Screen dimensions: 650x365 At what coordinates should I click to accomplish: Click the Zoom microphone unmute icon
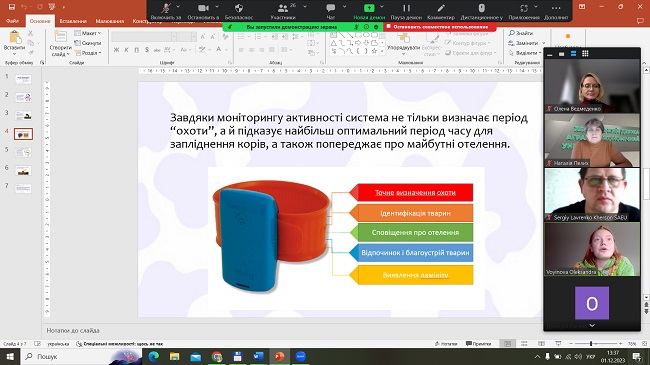pos(166,8)
